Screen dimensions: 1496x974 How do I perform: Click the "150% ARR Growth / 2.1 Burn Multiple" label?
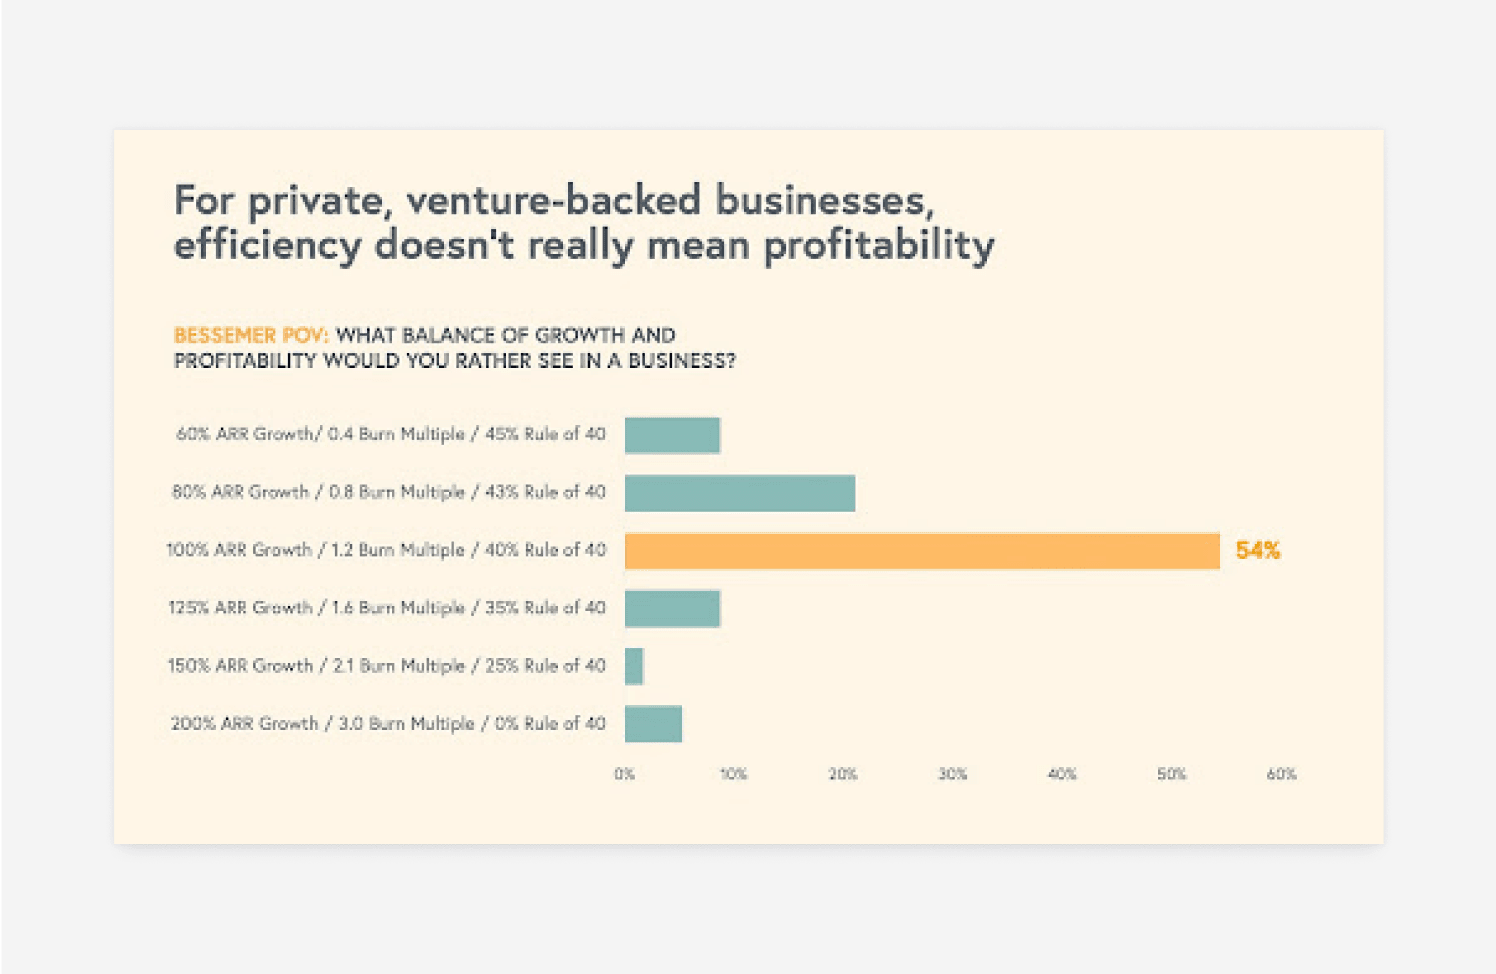pyautogui.click(x=386, y=666)
